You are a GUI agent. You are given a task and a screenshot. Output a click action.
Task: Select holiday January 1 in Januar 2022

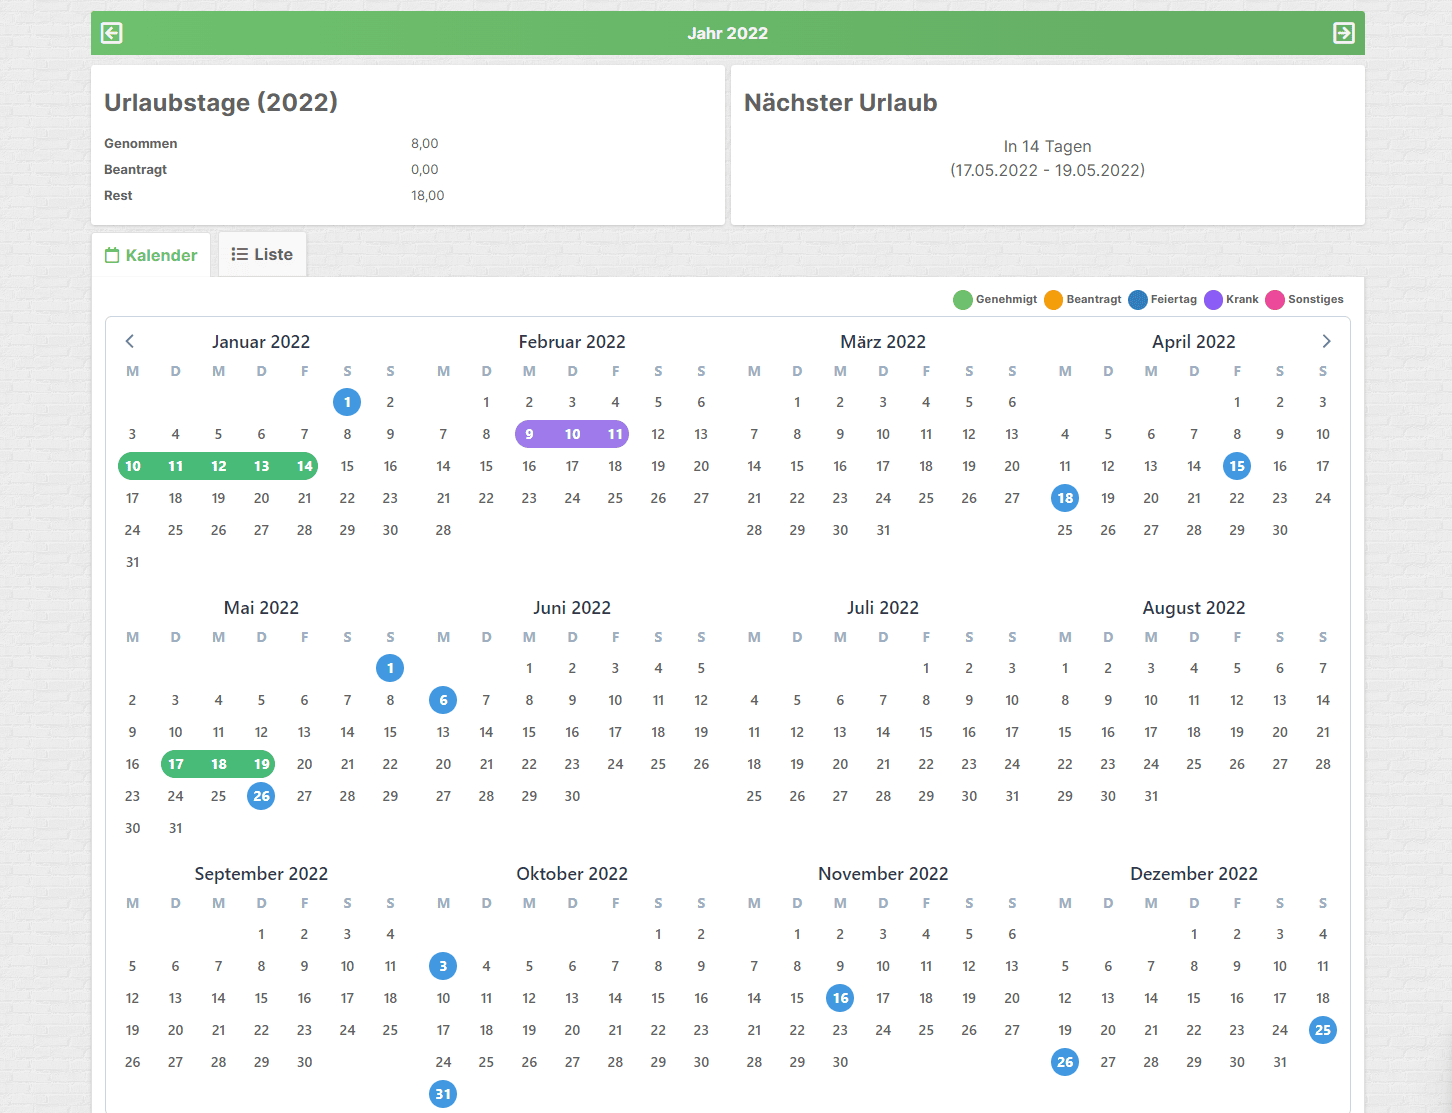tap(347, 402)
